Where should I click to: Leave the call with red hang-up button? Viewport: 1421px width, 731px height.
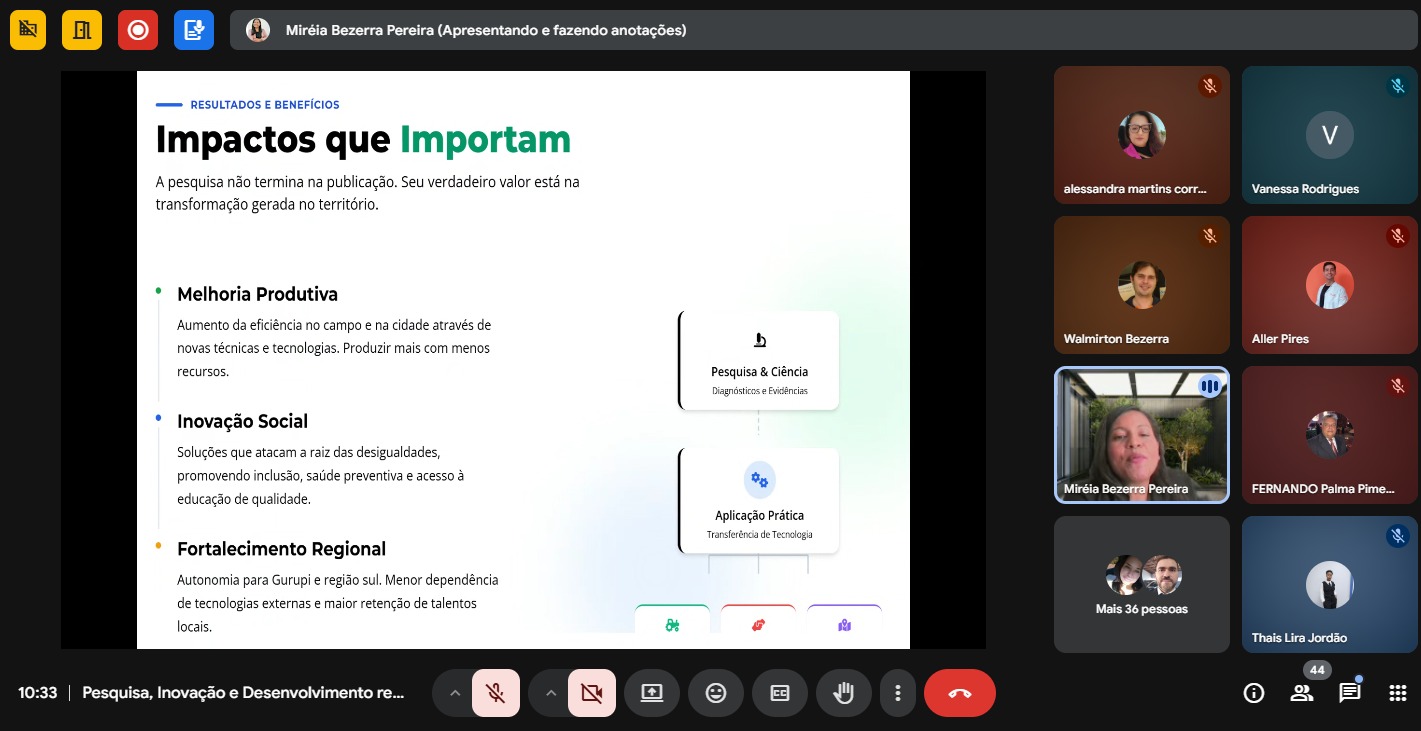959,693
